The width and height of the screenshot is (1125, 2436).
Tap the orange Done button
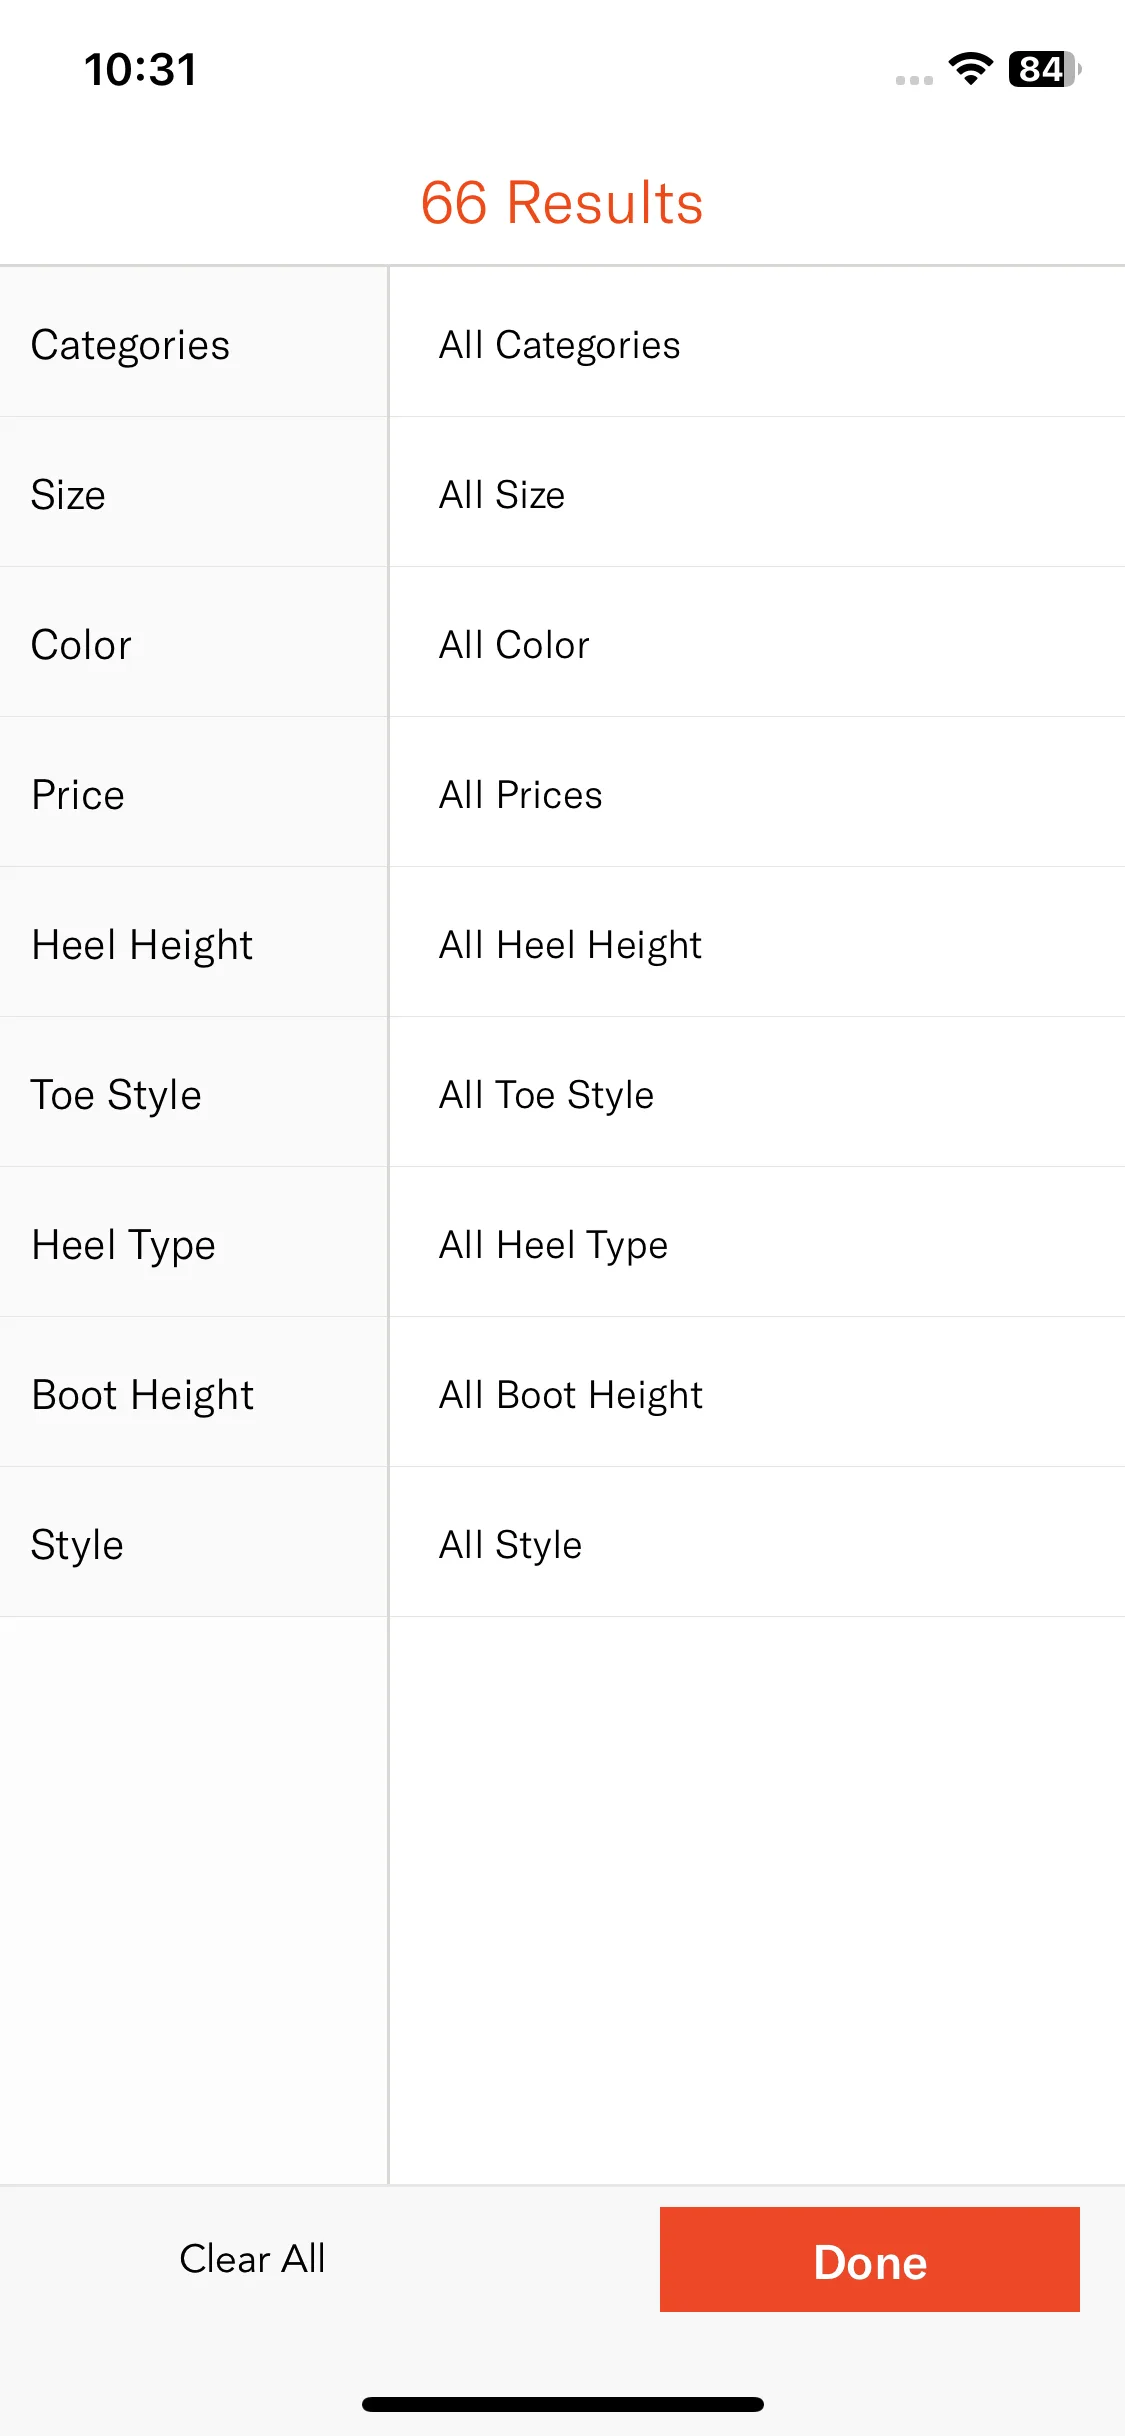click(870, 2259)
